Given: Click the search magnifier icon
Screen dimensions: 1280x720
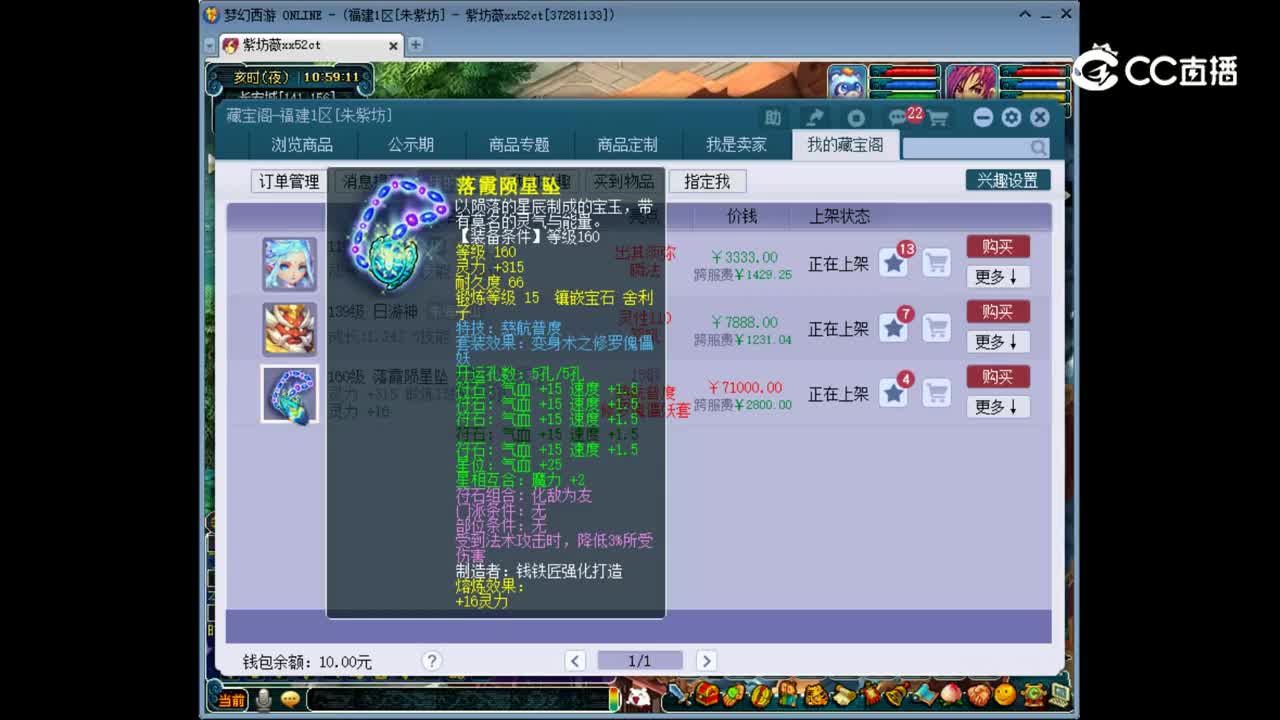Looking at the screenshot, I should point(1039,147).
